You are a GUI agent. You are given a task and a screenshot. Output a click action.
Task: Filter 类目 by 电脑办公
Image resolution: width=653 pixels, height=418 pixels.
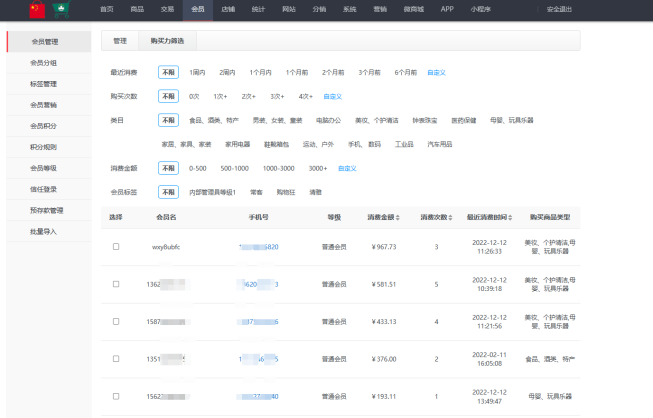[x=328, y=120]
